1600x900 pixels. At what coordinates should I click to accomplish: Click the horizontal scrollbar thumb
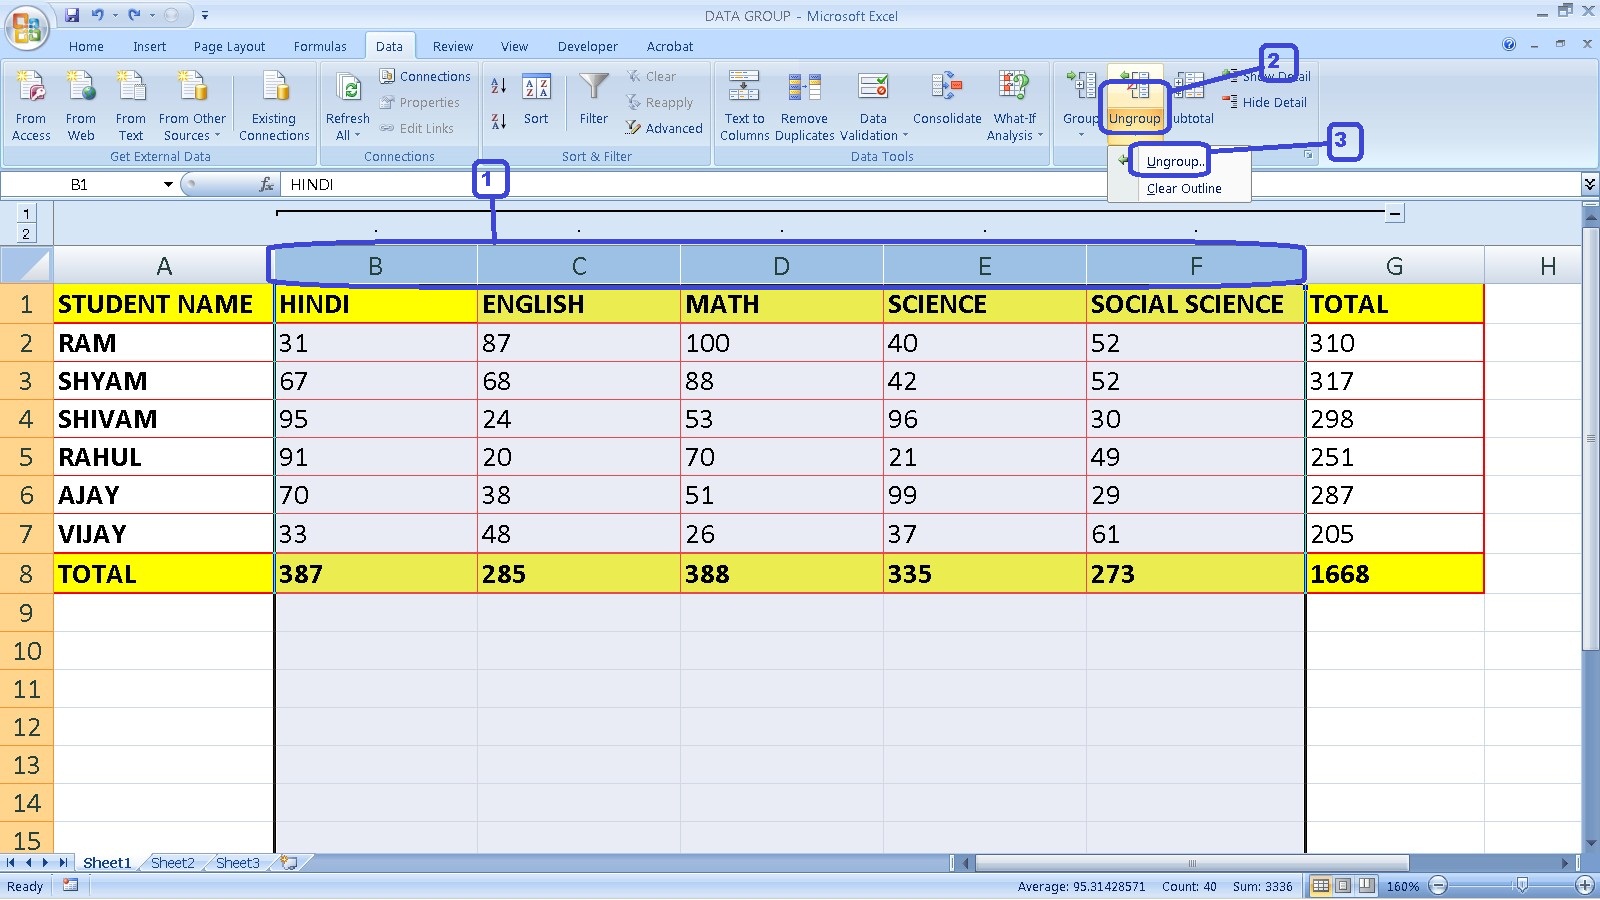coord(1192,862)
